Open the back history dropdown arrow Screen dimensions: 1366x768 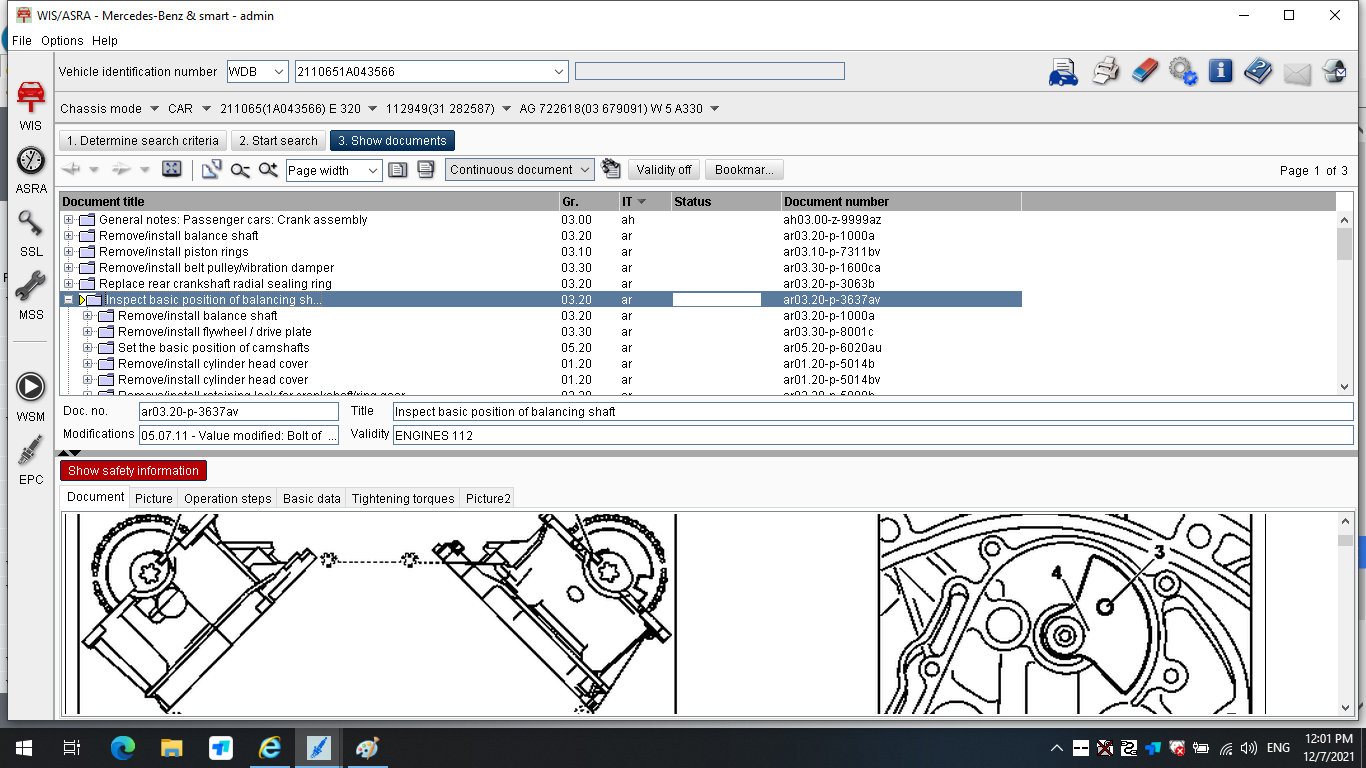pyautogui.click(x=94, y=170)
